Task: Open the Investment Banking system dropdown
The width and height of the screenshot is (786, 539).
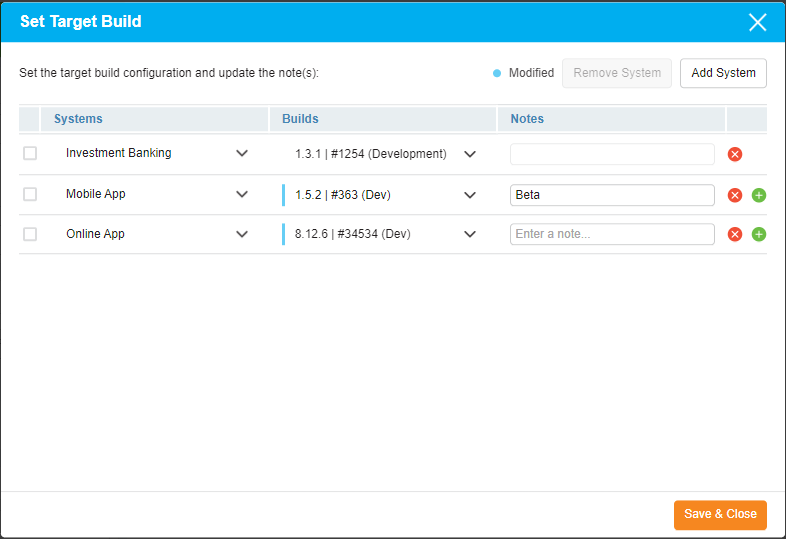Action: pyautogui.click(x=242, y=153)
